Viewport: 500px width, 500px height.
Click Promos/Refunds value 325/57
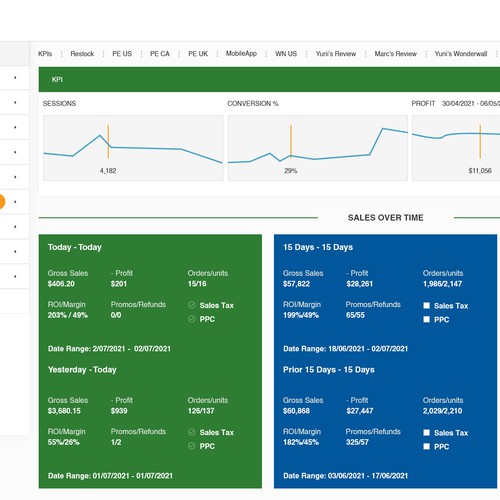(x=357, y=442)
